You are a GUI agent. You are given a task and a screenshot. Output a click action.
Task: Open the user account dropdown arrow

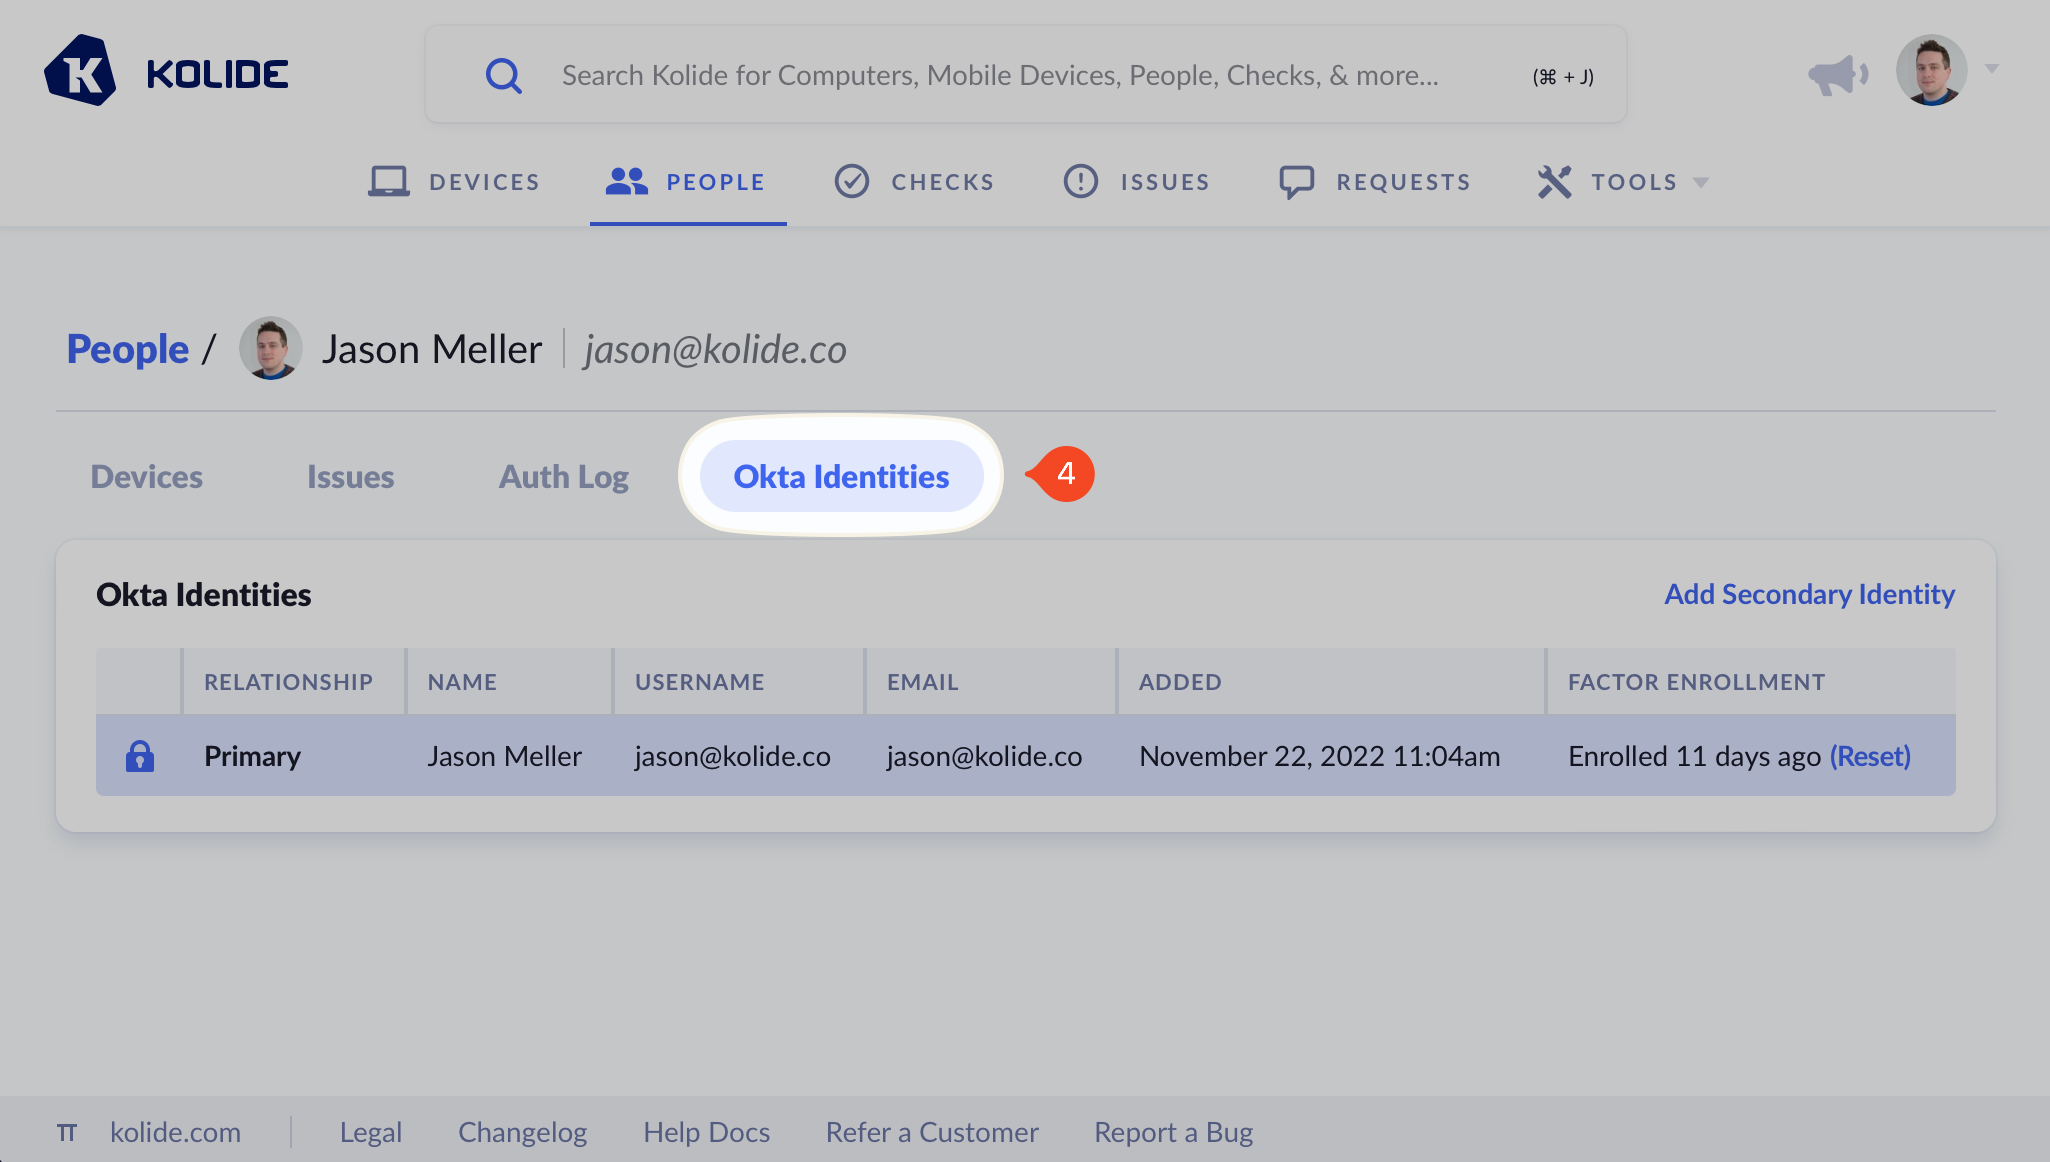pyautogui.click(x=1992, y=69)
